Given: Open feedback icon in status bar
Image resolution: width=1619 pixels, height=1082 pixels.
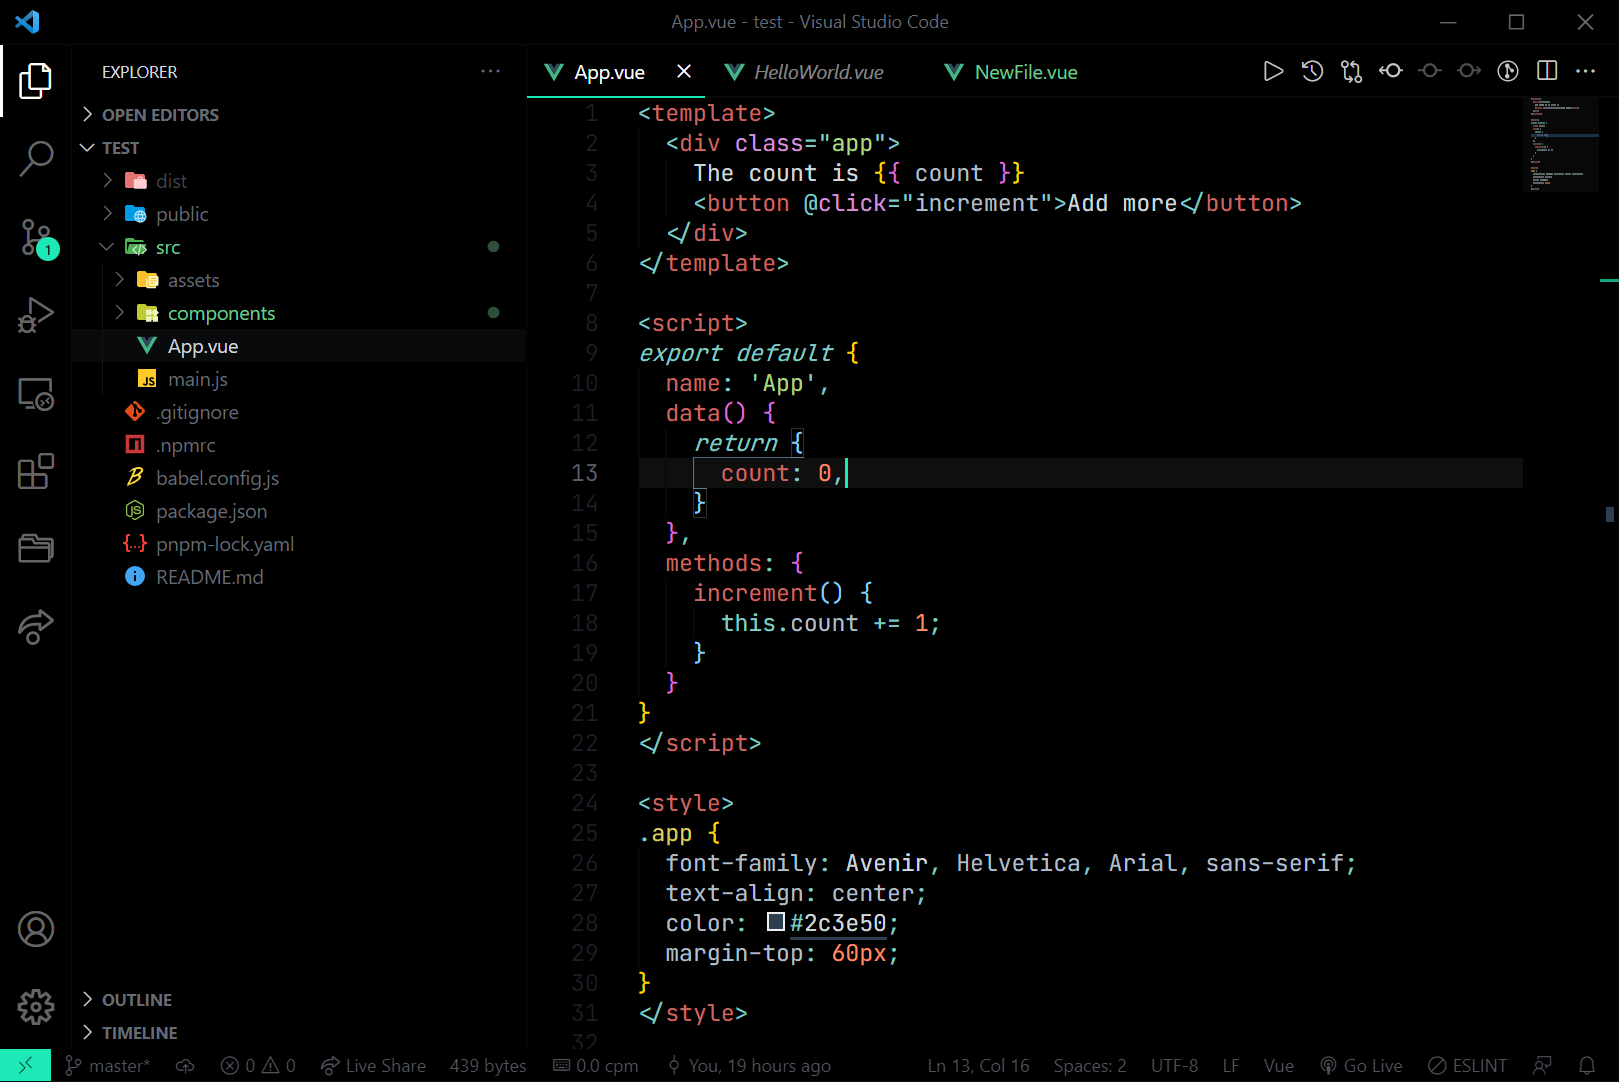Looking at the screenshot, I should pyautogui.click(x=1543, y=1066).
